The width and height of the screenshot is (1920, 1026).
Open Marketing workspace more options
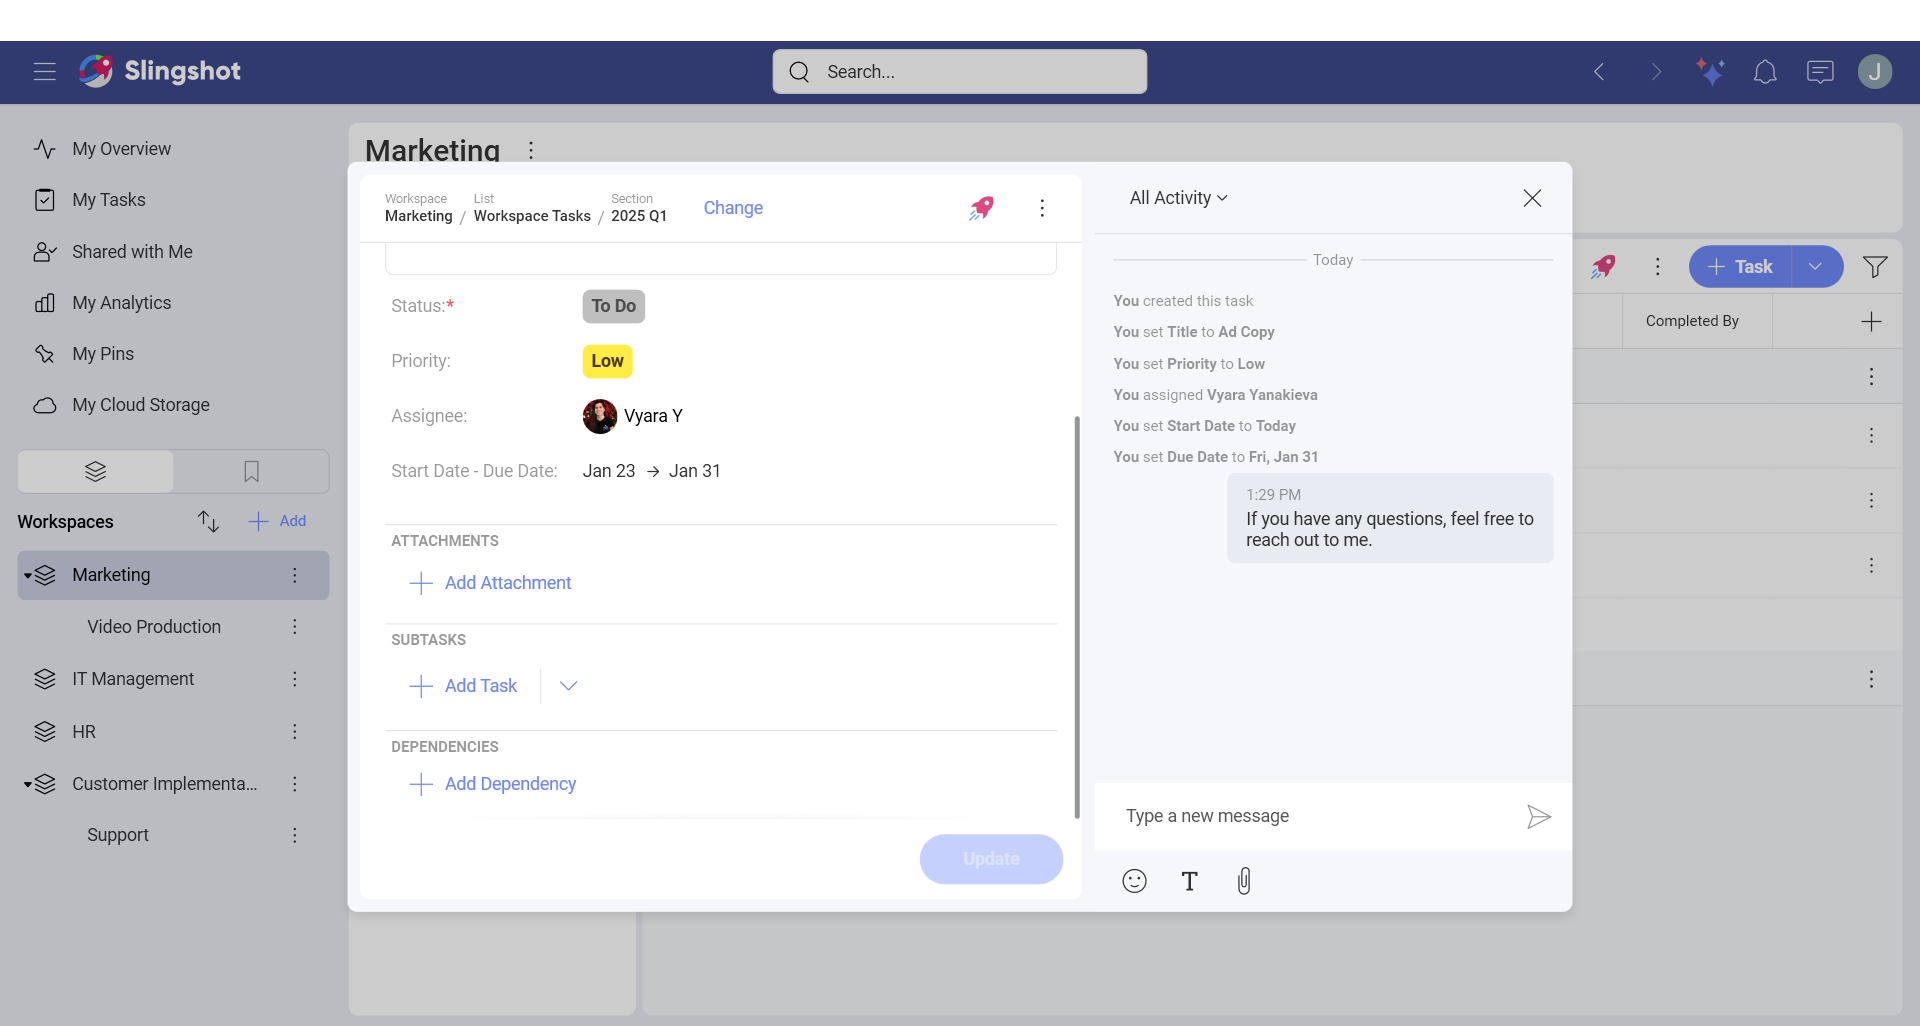click(x=294, y=575)
